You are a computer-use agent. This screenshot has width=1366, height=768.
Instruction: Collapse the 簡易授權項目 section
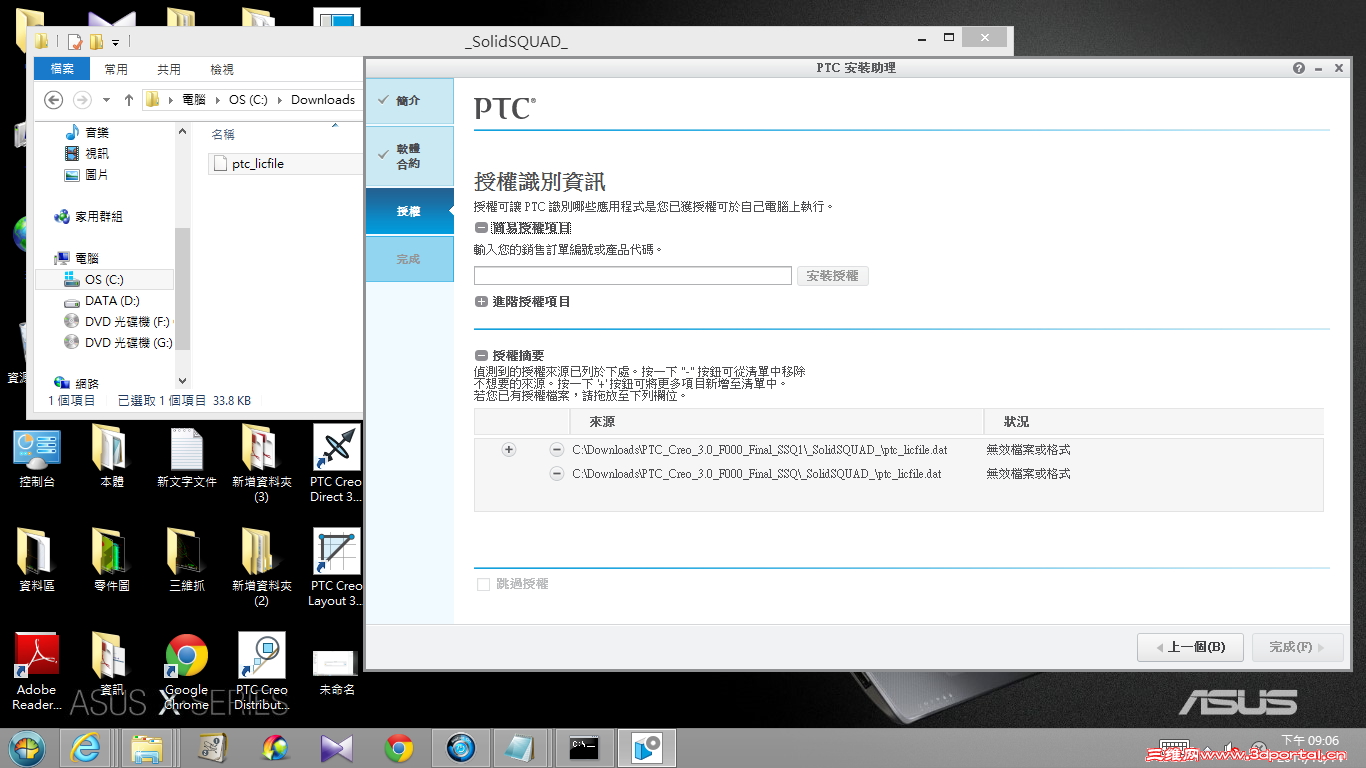[x=482, y=228]
